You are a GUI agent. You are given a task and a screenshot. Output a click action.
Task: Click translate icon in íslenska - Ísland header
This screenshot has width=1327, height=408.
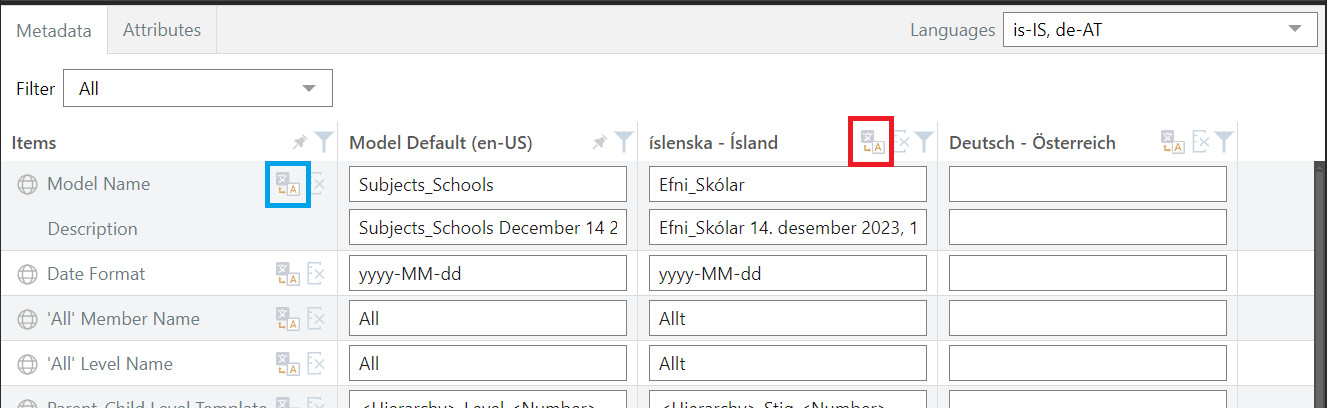coord(873,143)
